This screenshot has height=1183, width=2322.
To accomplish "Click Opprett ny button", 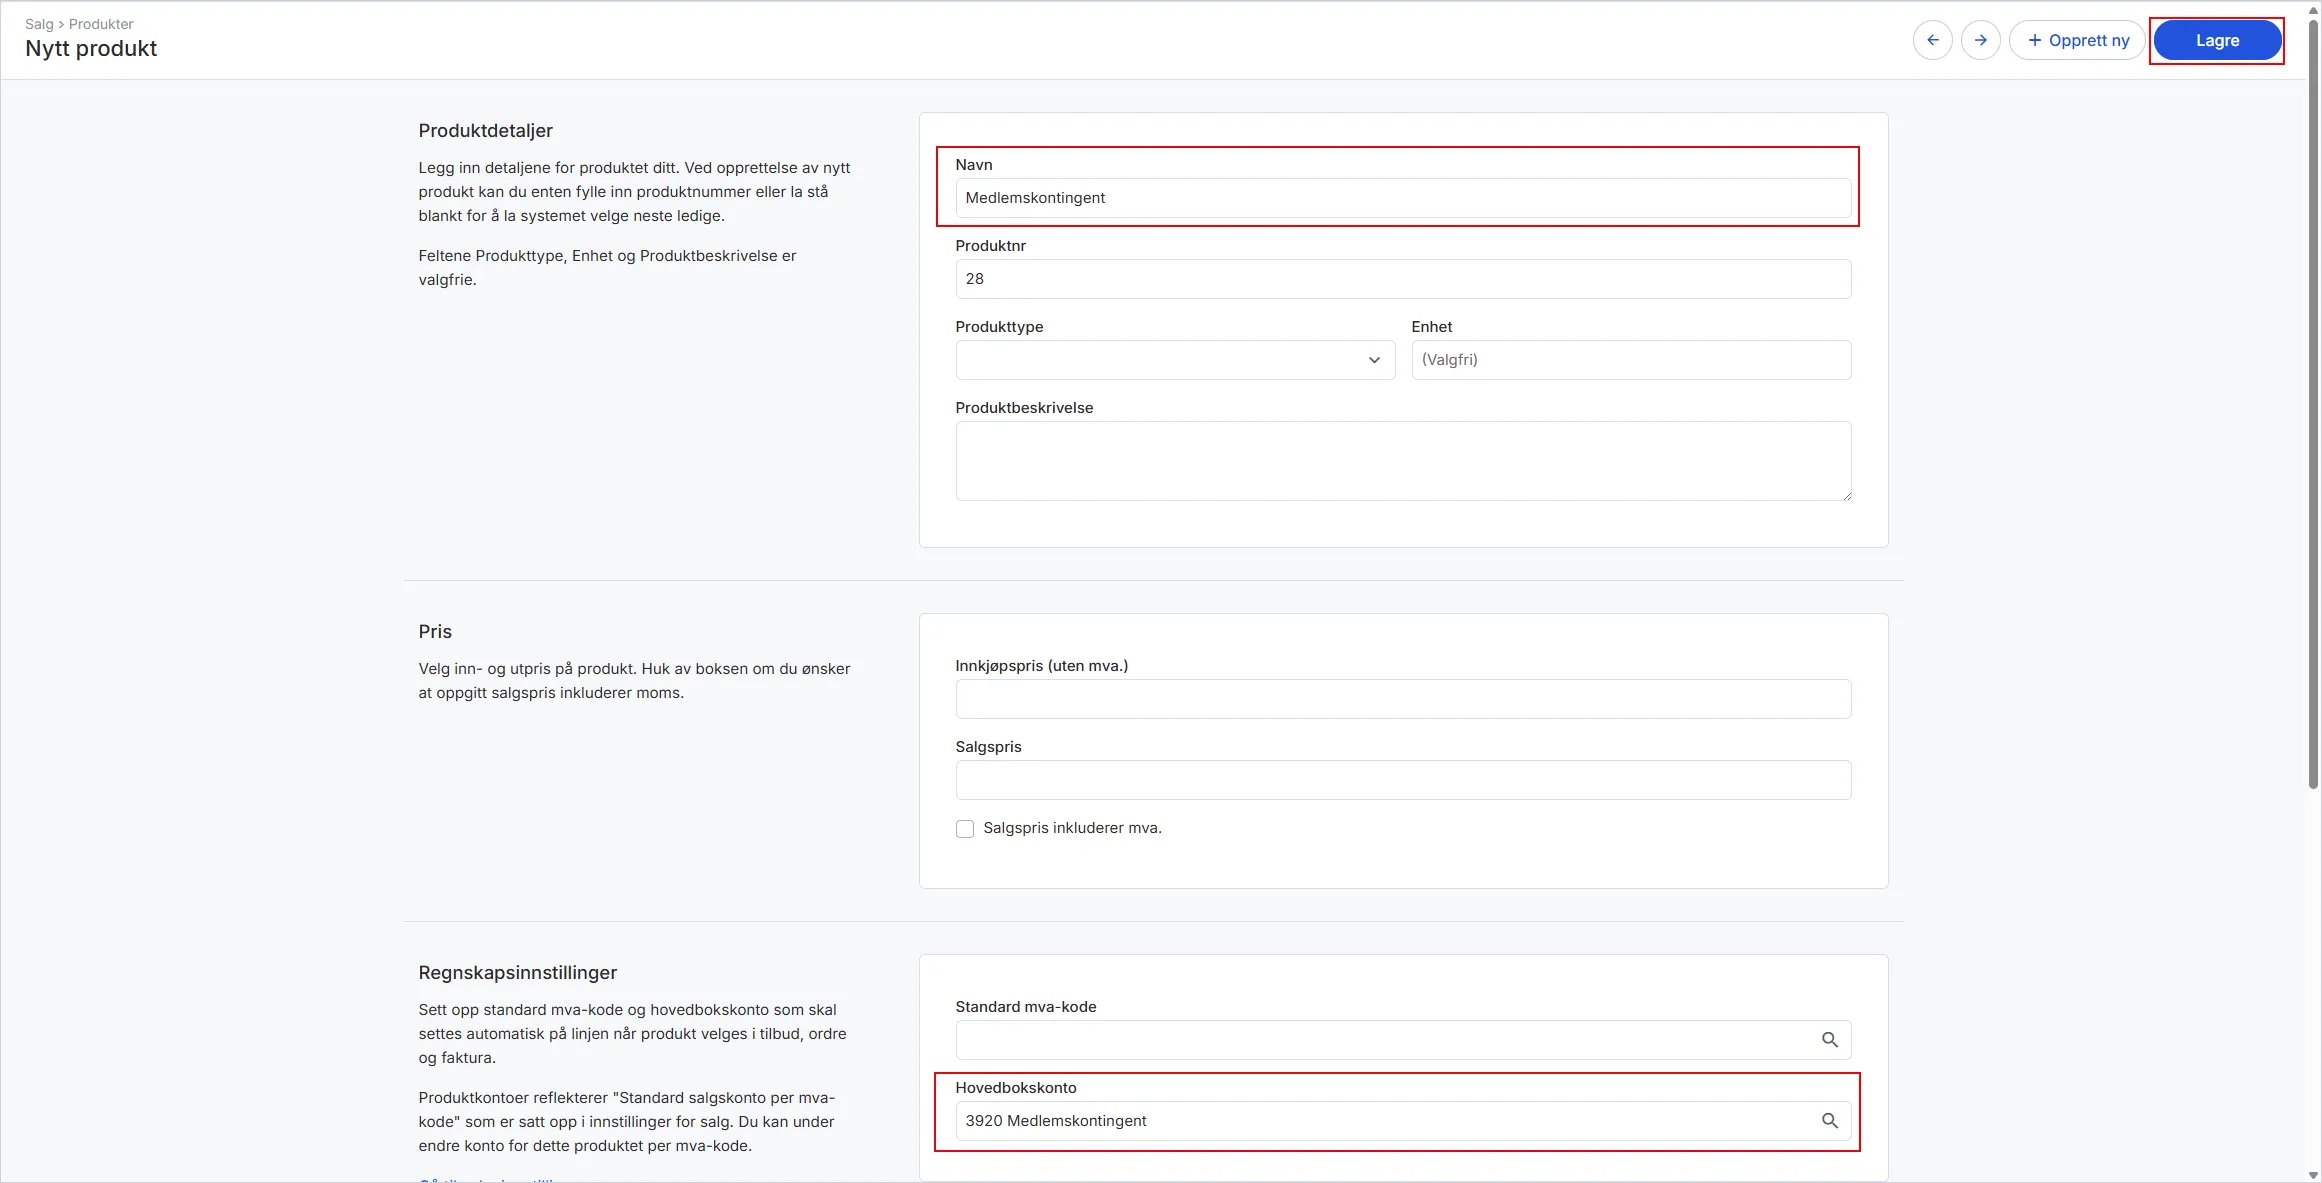I will point(2077,40).
